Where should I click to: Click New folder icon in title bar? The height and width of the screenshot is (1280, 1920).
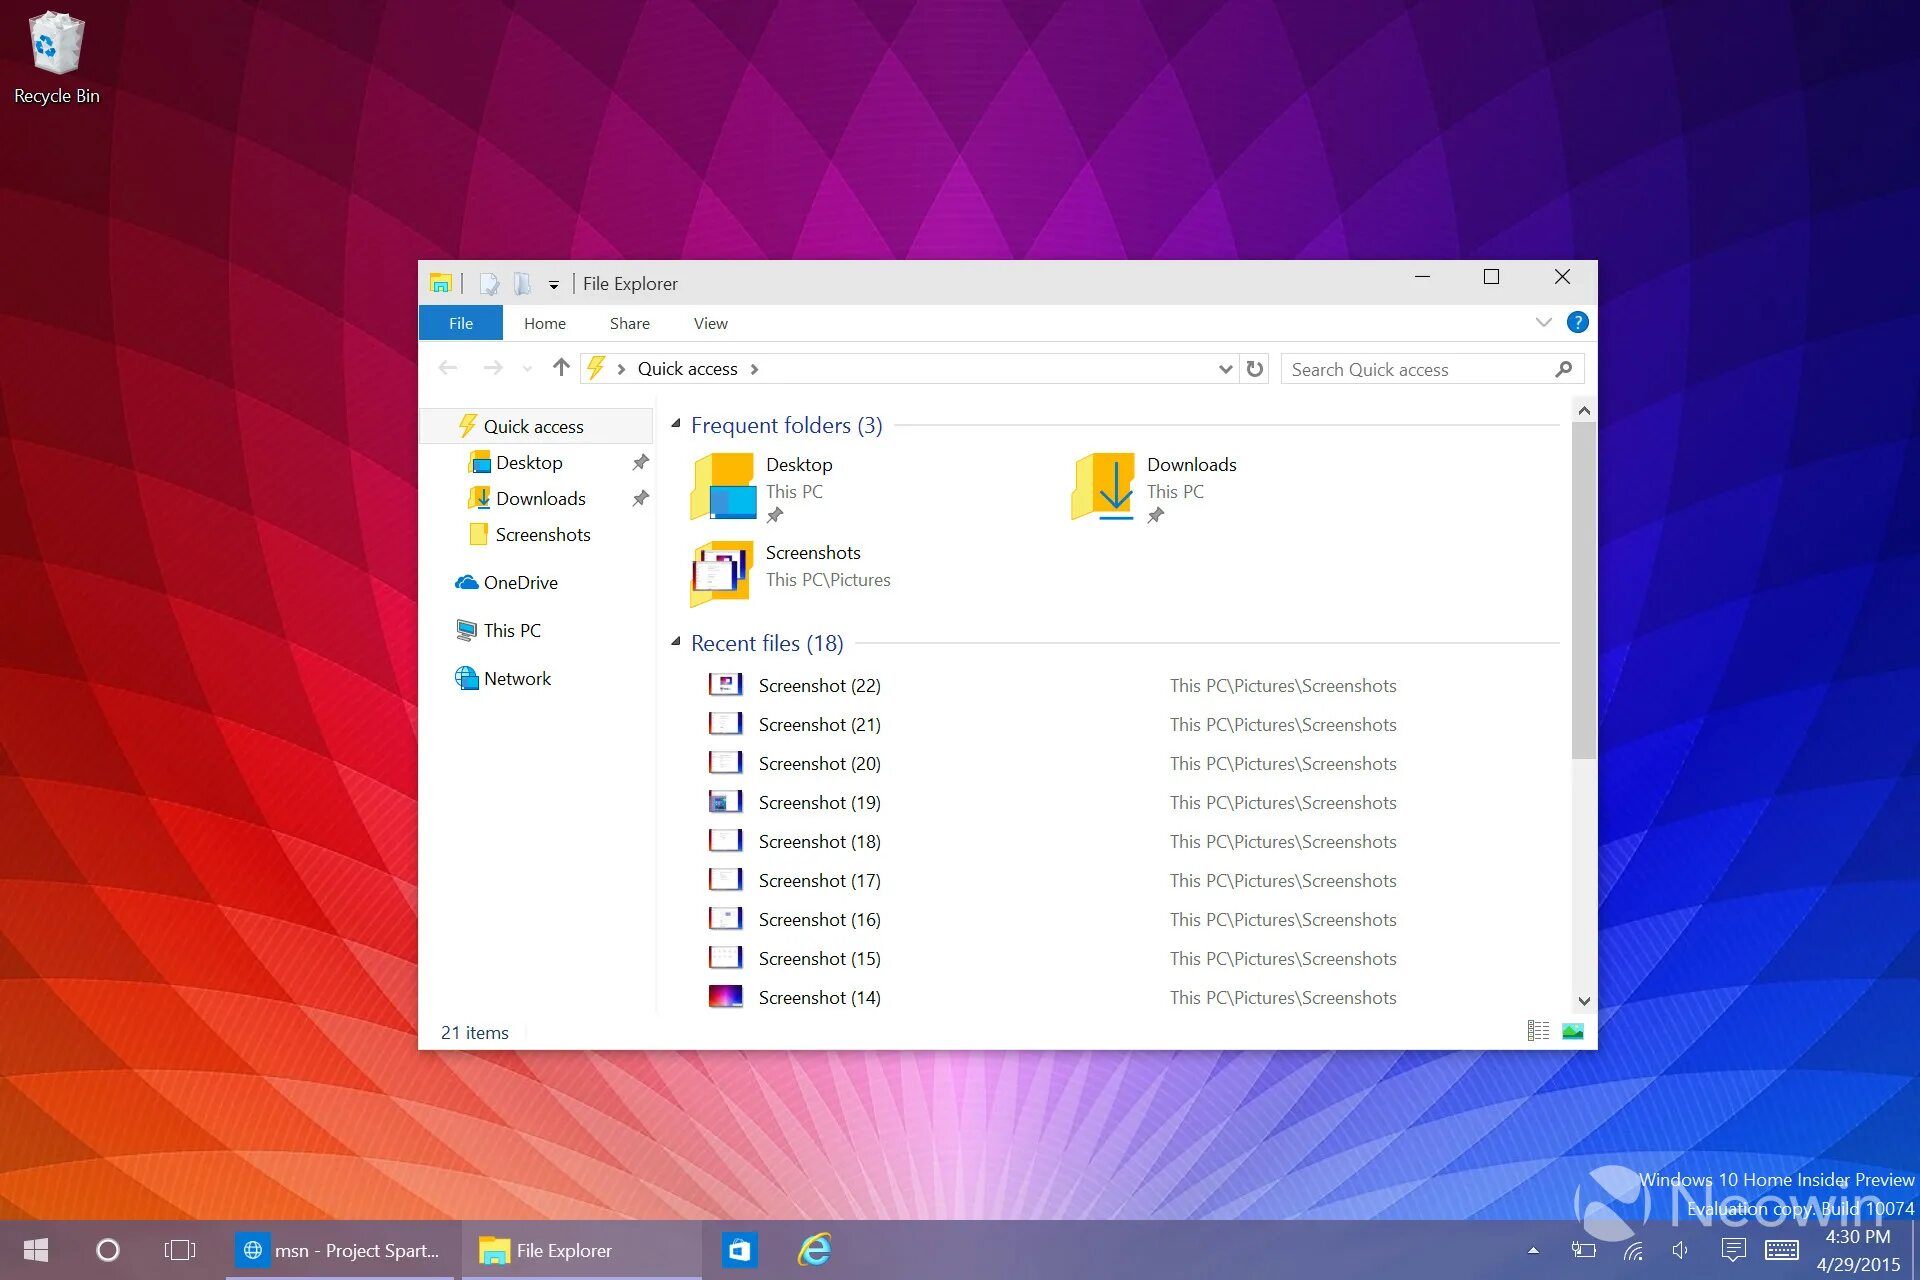pos(522,284)
